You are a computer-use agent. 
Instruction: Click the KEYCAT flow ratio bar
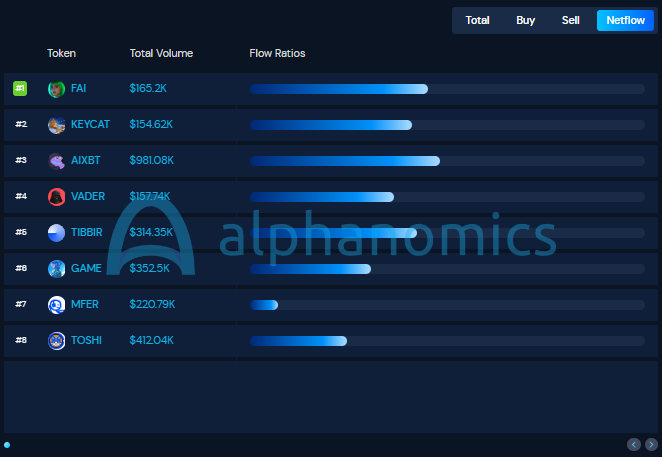click(x=447, y=125)
